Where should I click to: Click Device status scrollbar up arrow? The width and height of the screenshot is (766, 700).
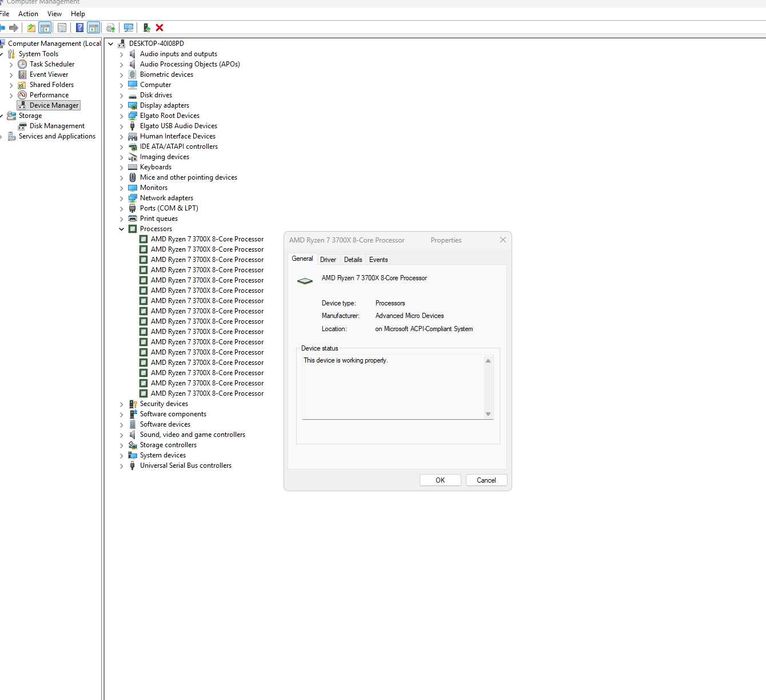pyautogui.click(x=488, y=361)
